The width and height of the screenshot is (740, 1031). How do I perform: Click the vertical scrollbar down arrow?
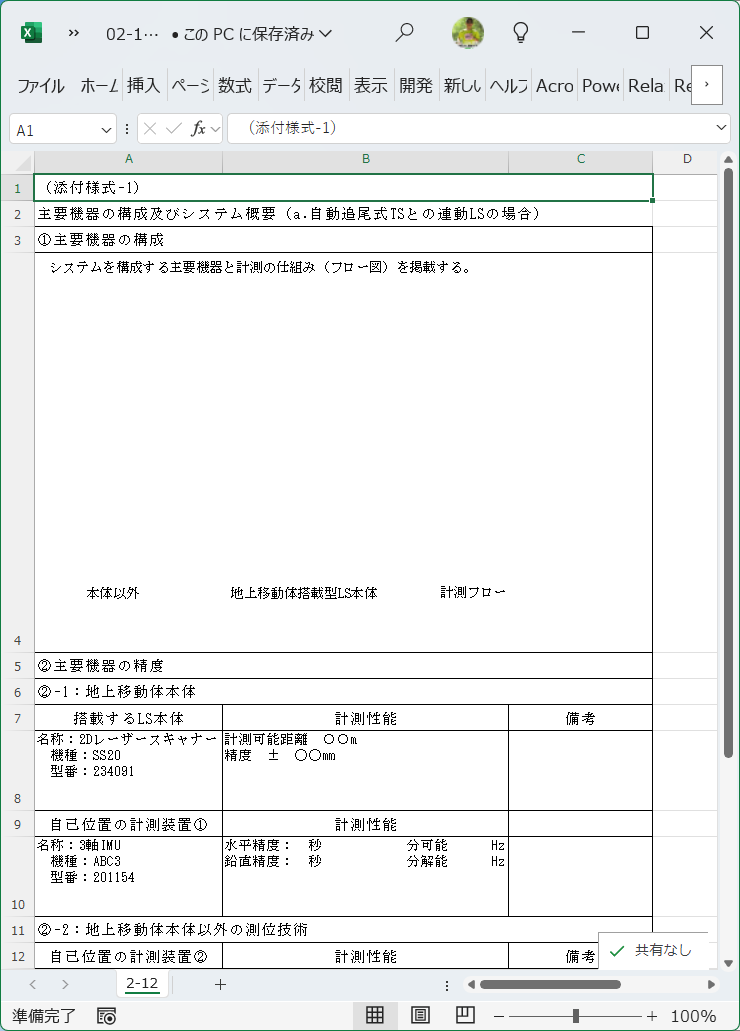click(x=728, y=963)
